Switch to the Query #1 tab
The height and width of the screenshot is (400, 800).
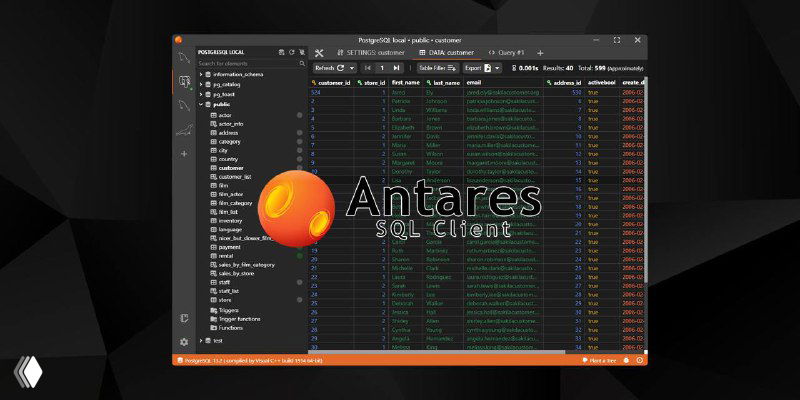click(506, 53)
